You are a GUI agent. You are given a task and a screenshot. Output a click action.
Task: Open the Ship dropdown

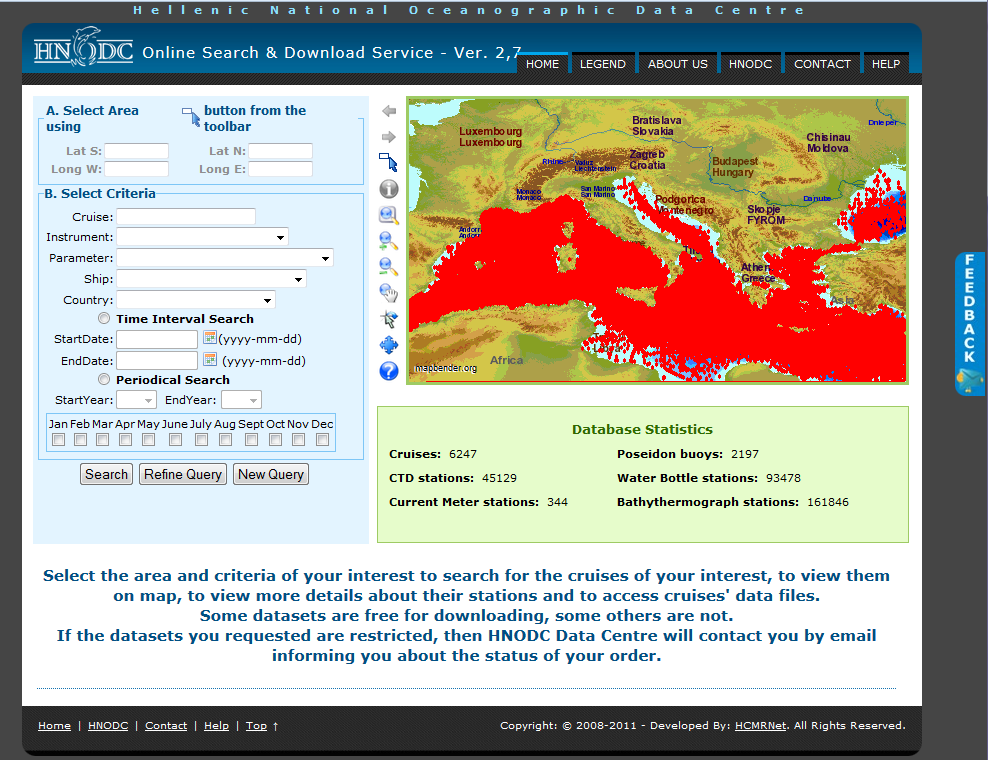(x=212, y=279)
